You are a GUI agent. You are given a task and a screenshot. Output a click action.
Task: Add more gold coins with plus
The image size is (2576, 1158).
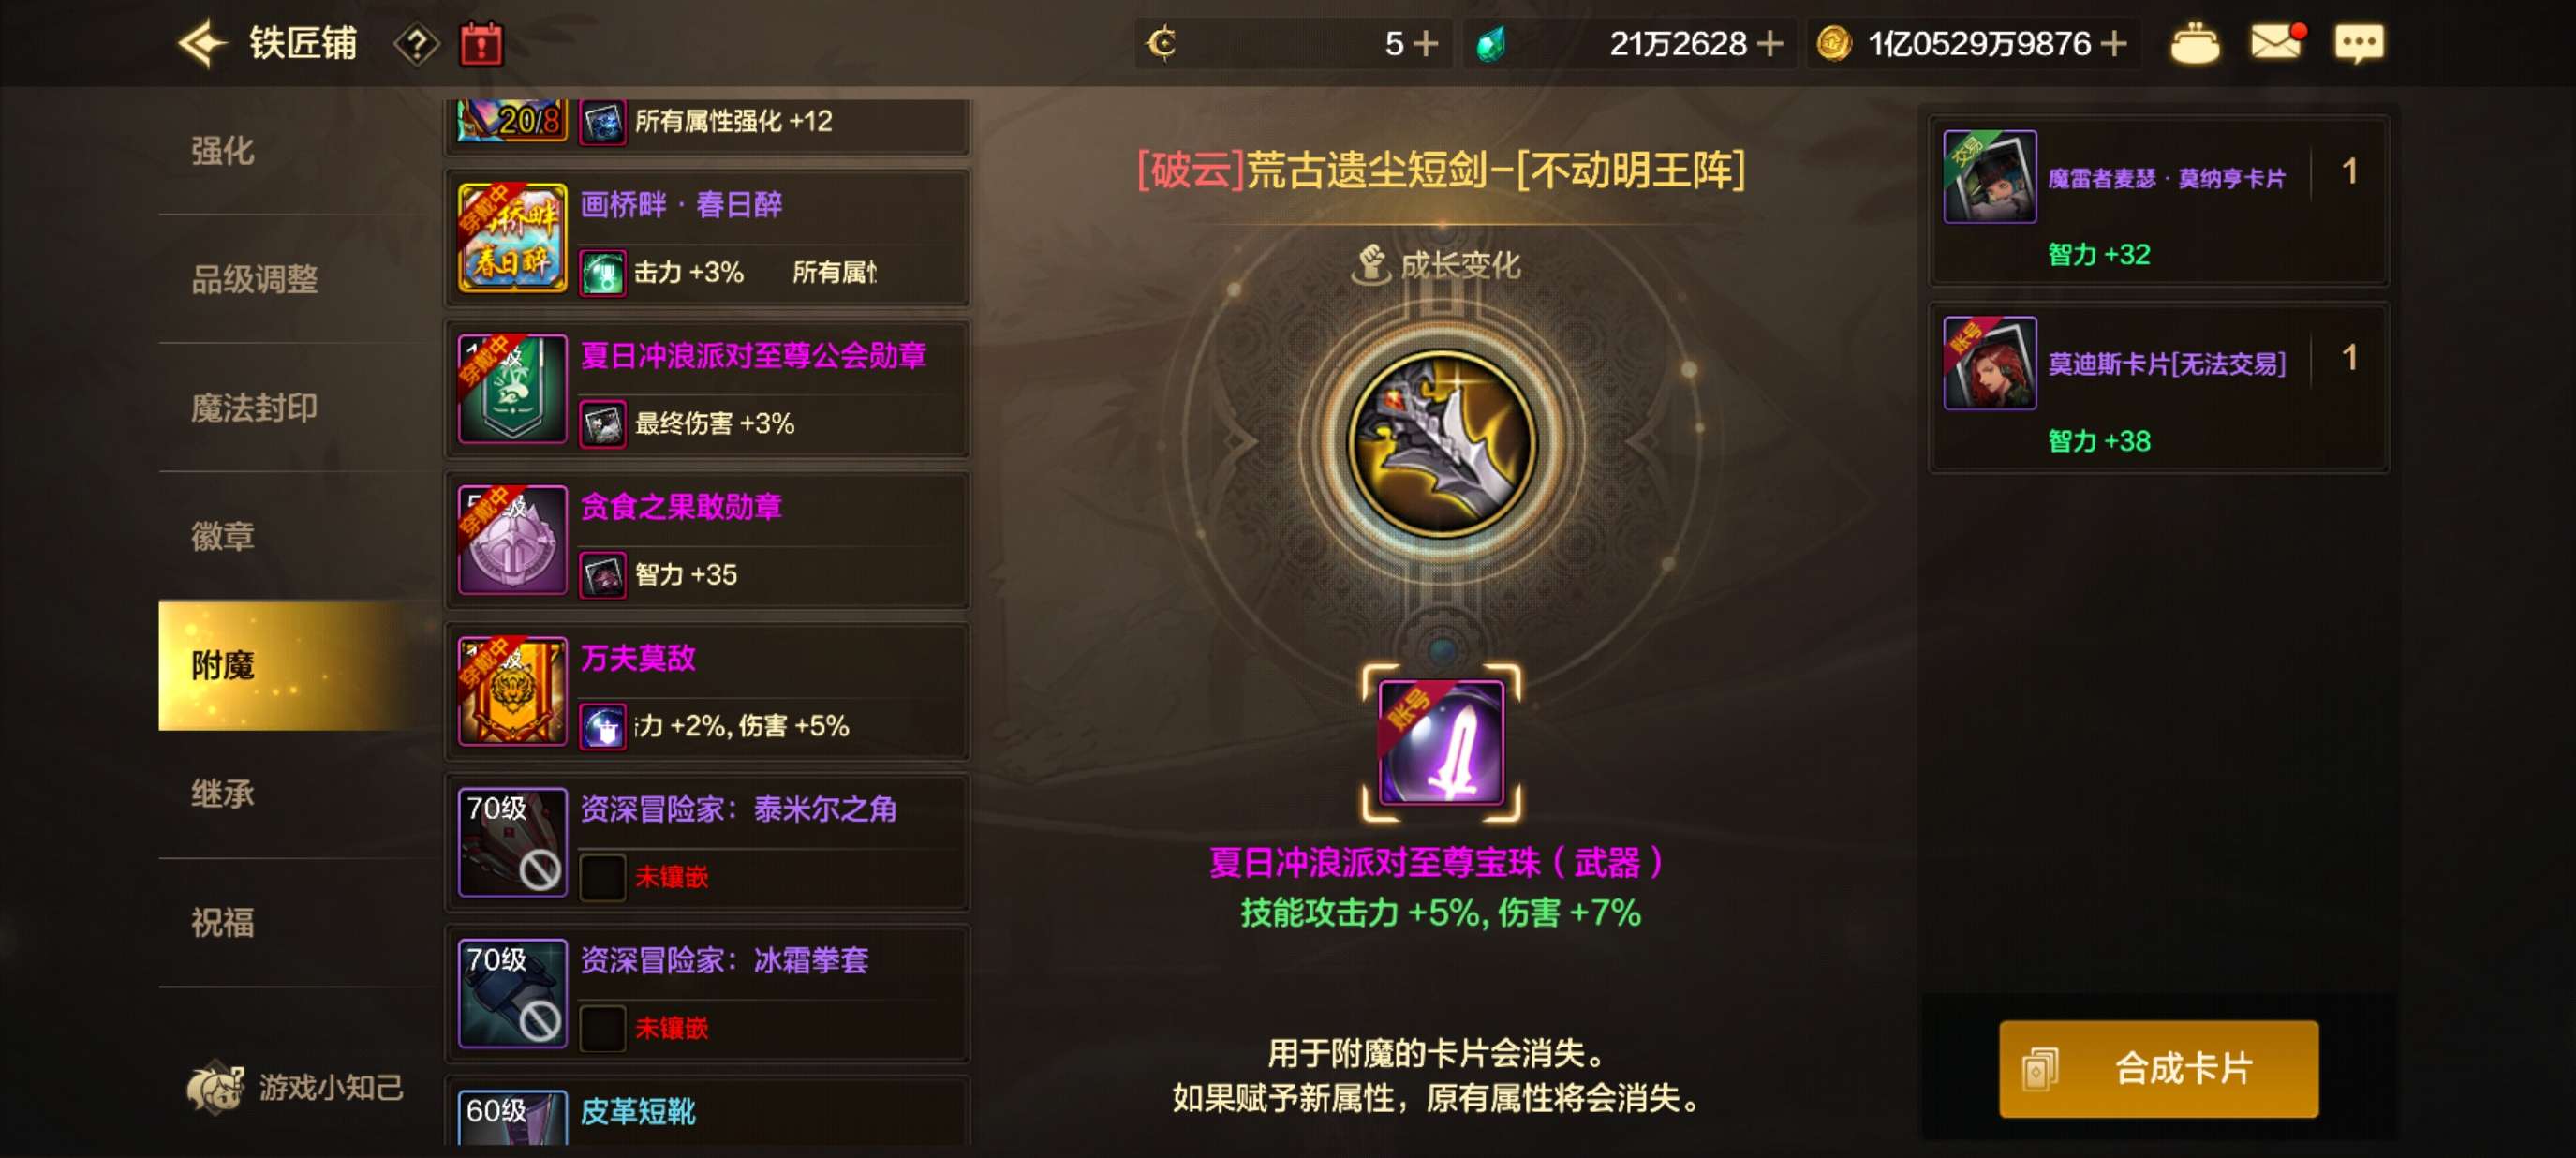coord(2113,44)
